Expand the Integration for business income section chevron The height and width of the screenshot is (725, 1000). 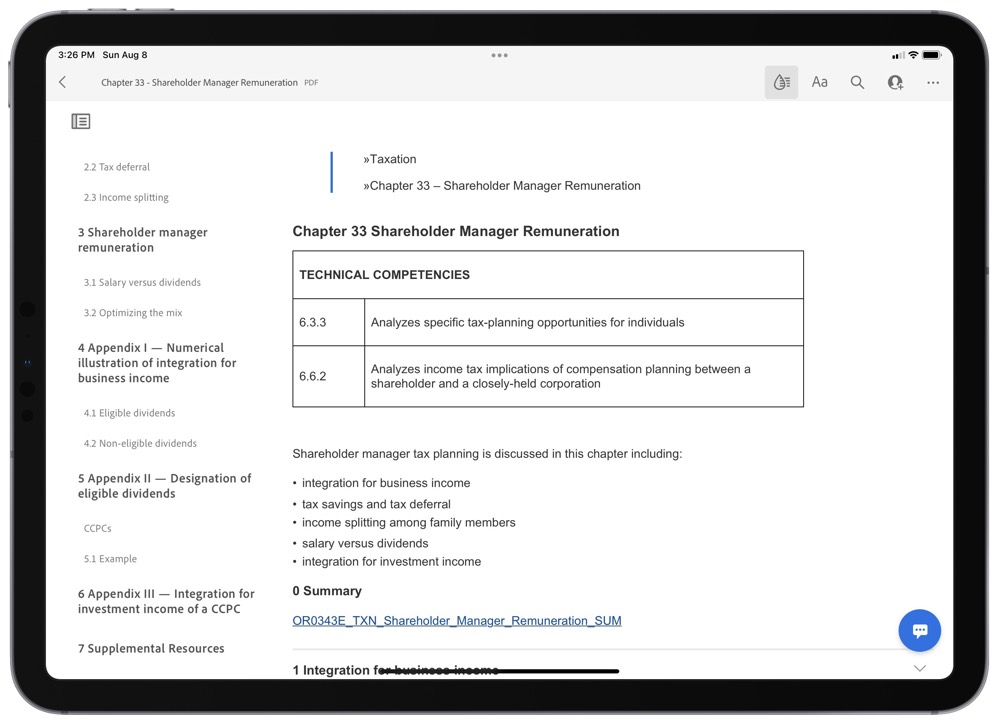[x=919, y=668]
